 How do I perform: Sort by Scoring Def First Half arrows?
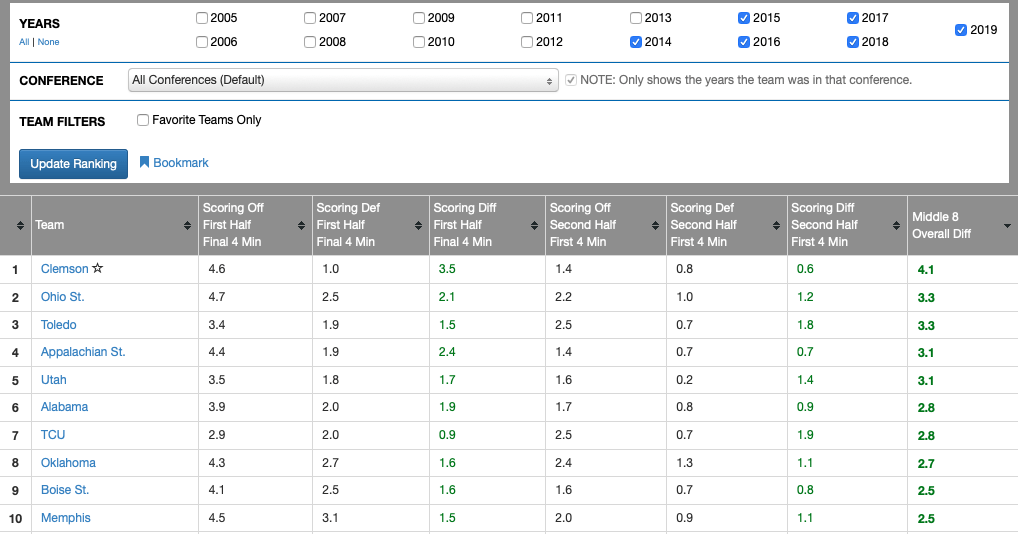click(x=418, y=225)
